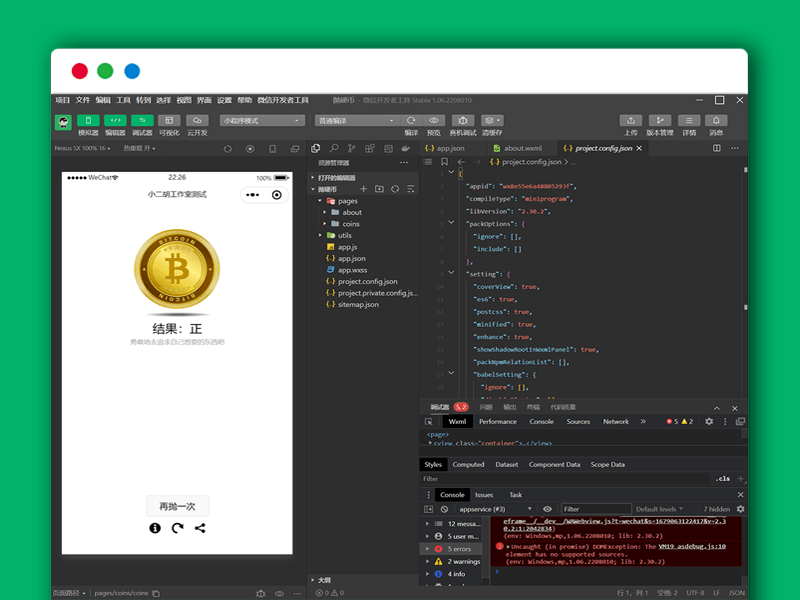The width and height of the screenshot is (800, 600).
Task: Click the 上传 upload icon
Action: [x=631, y=120]
